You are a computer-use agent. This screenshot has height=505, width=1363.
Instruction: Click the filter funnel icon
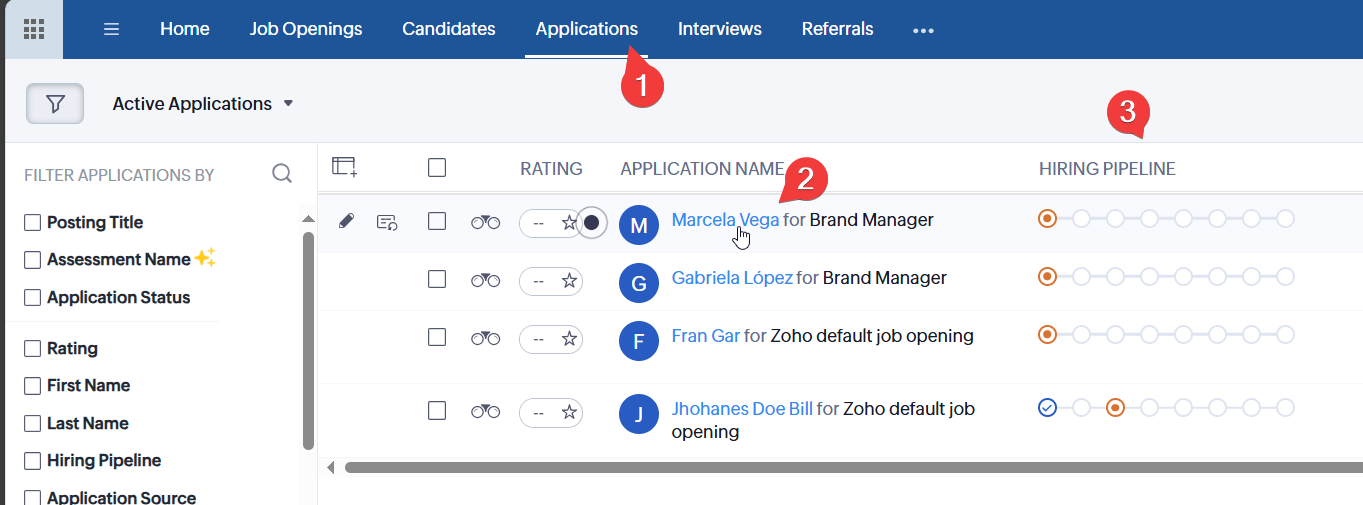click(x=55, y=104)
